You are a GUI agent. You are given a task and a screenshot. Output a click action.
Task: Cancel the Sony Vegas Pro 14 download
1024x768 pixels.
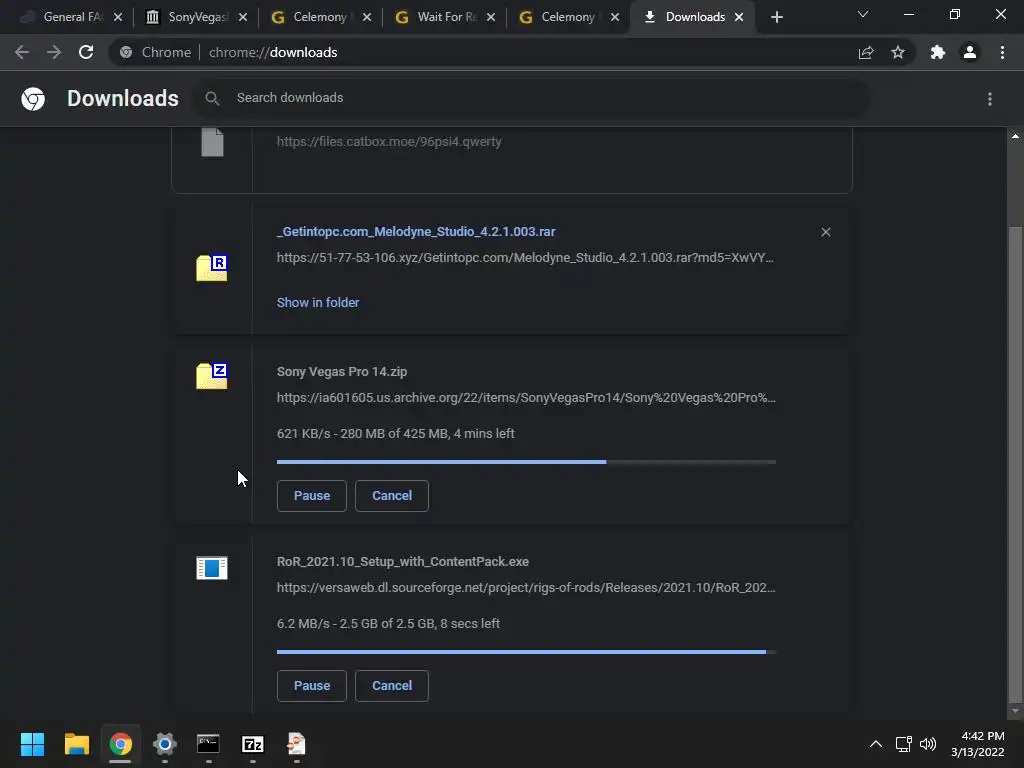tap(392, 496)
